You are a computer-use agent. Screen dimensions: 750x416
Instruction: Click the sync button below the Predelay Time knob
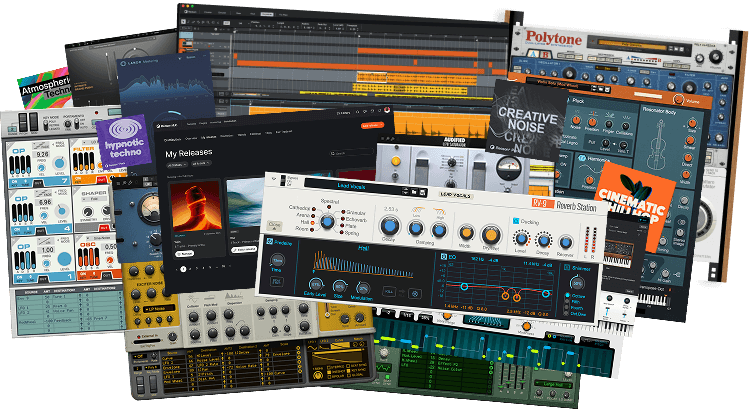pos(276,282)
